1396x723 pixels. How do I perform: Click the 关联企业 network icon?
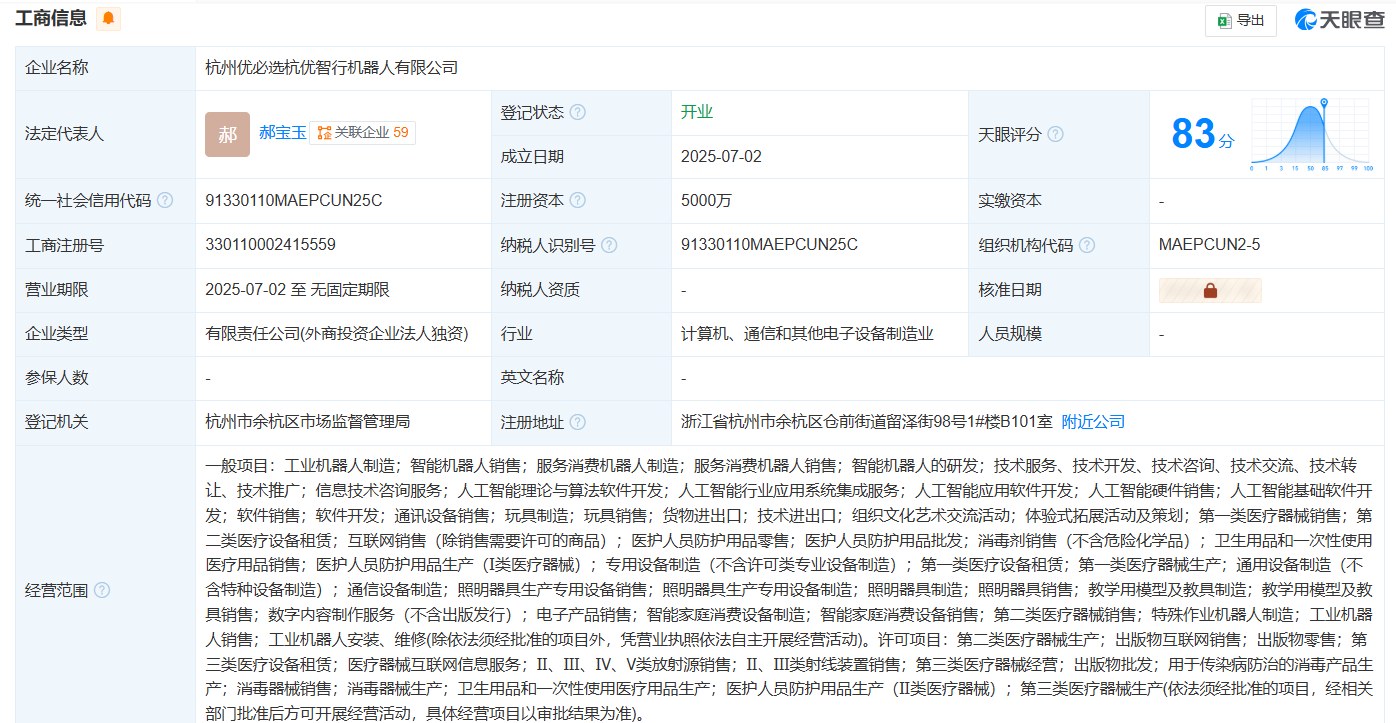[x=324, y=133]
